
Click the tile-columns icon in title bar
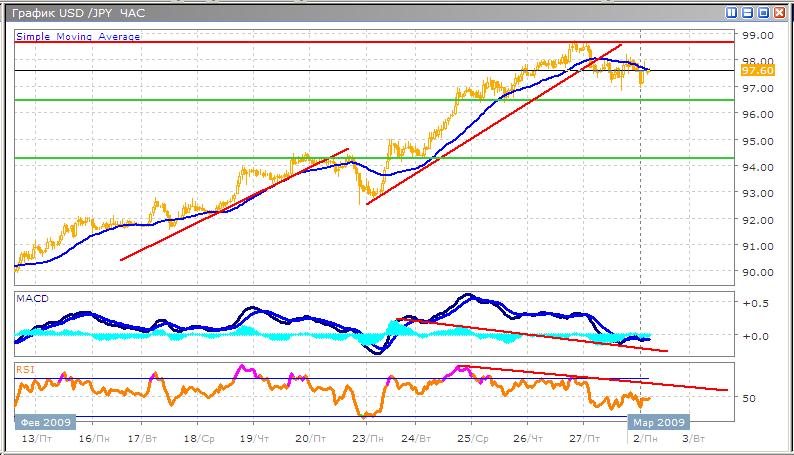tap(731, 12)
